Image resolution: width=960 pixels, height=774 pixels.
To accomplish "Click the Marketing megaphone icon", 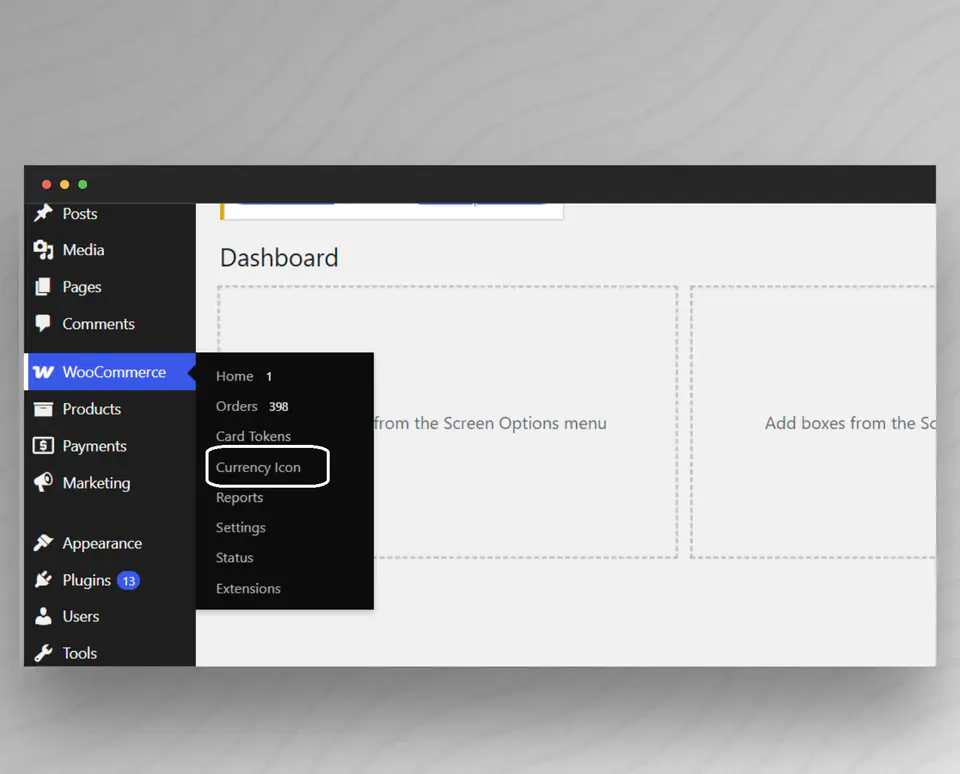I will point(43,483).
